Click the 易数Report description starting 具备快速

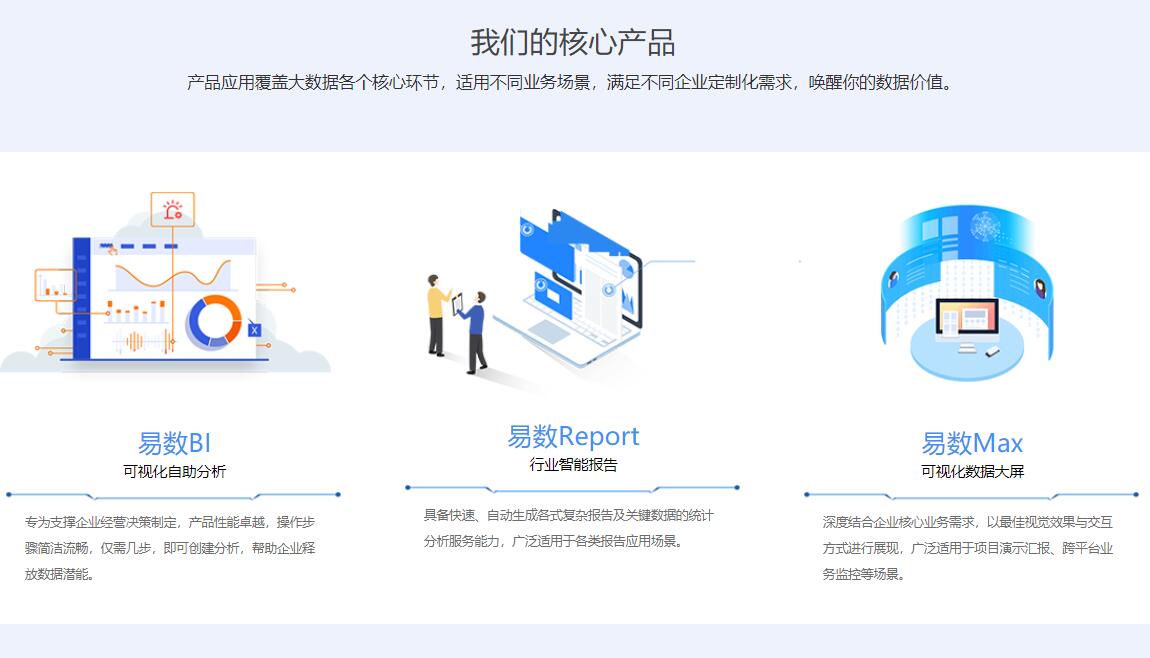(568, 528)
